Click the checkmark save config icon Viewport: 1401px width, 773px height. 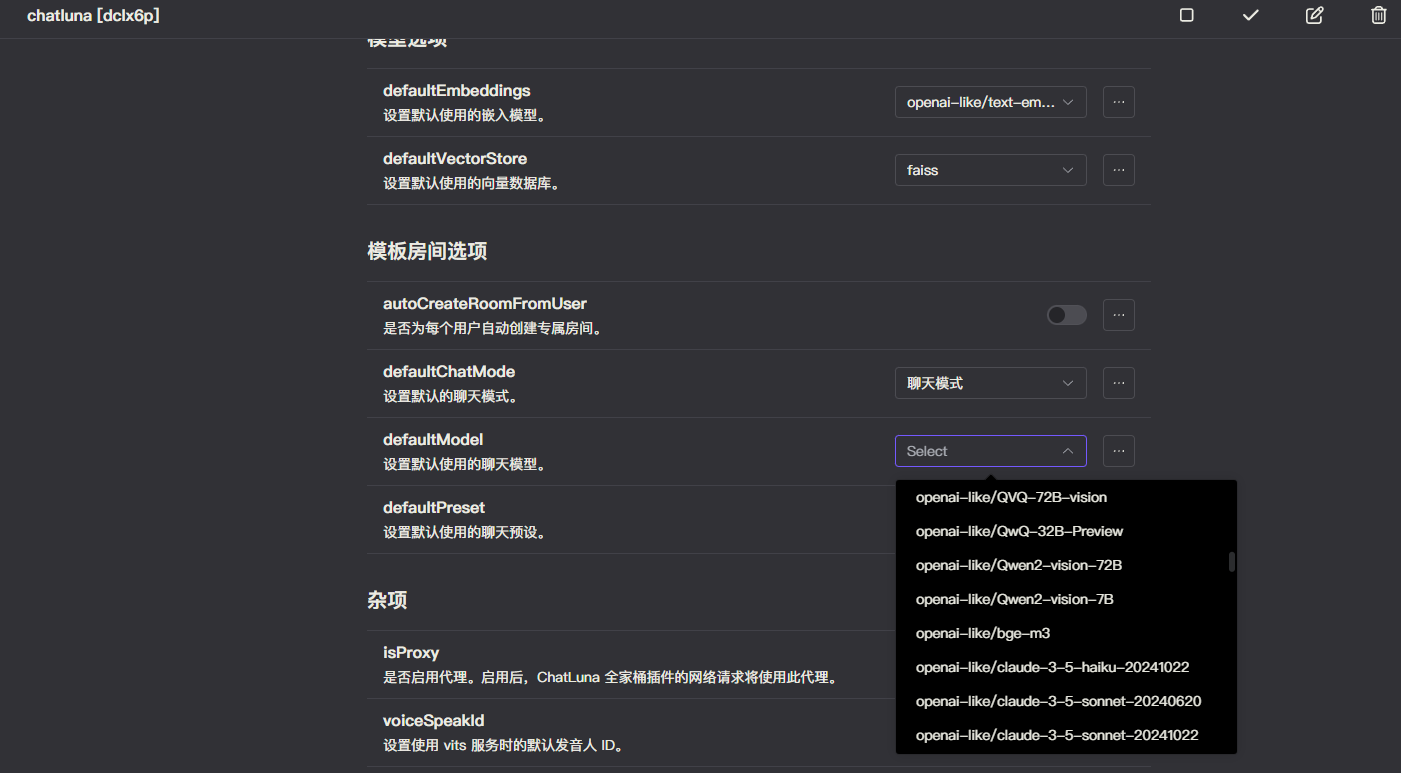(1250, 15)
